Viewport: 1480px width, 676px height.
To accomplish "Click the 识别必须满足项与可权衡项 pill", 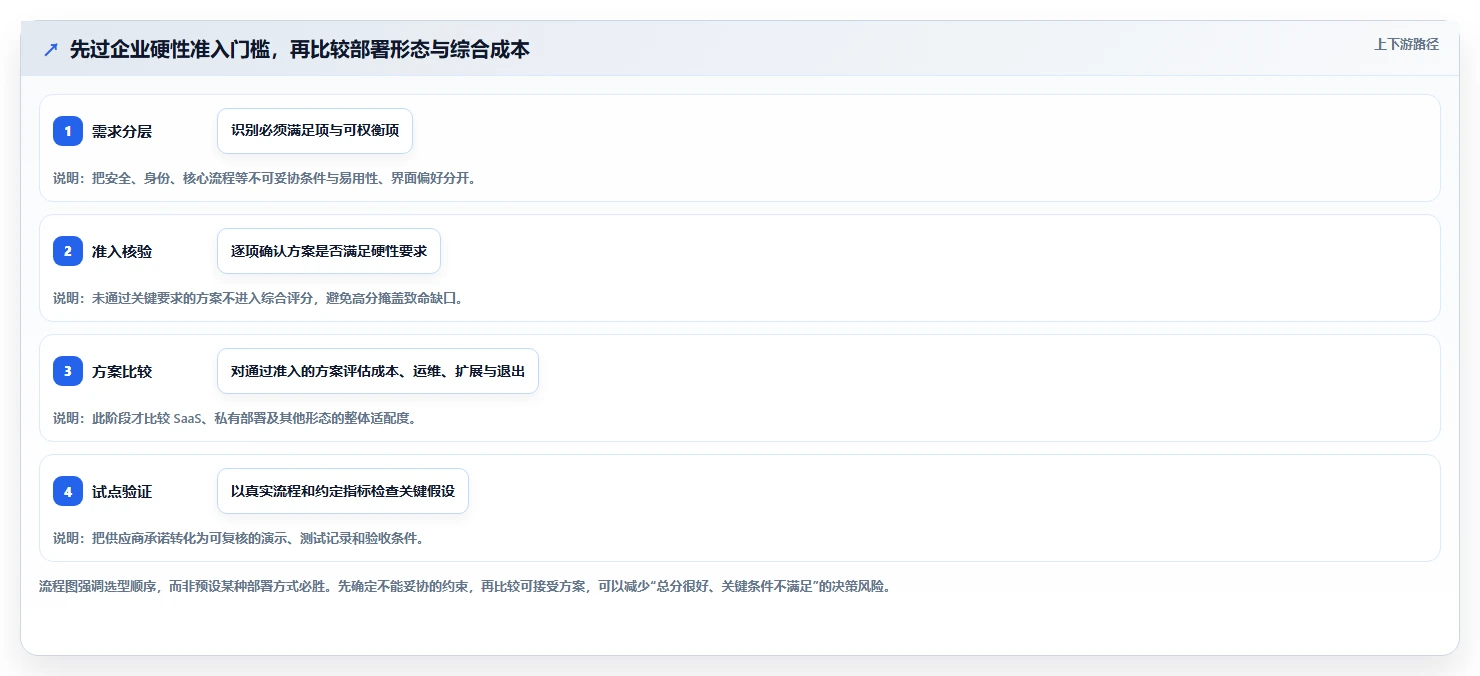I will [315, 131].
